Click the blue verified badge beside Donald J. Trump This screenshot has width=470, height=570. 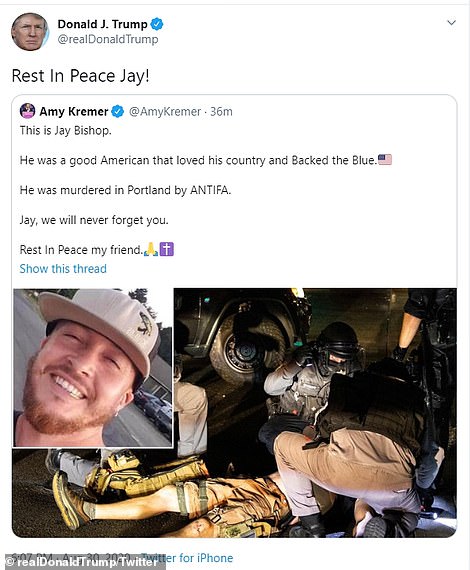click(157, 24)
